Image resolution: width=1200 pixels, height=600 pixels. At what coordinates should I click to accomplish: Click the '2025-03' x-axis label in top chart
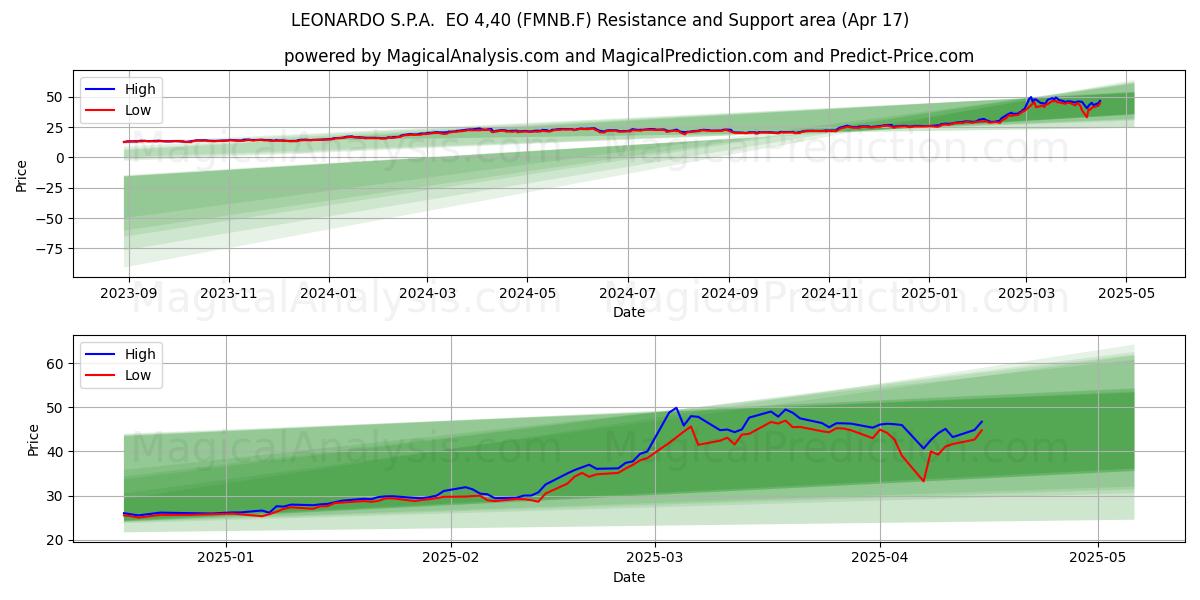tap(1026, 294)
